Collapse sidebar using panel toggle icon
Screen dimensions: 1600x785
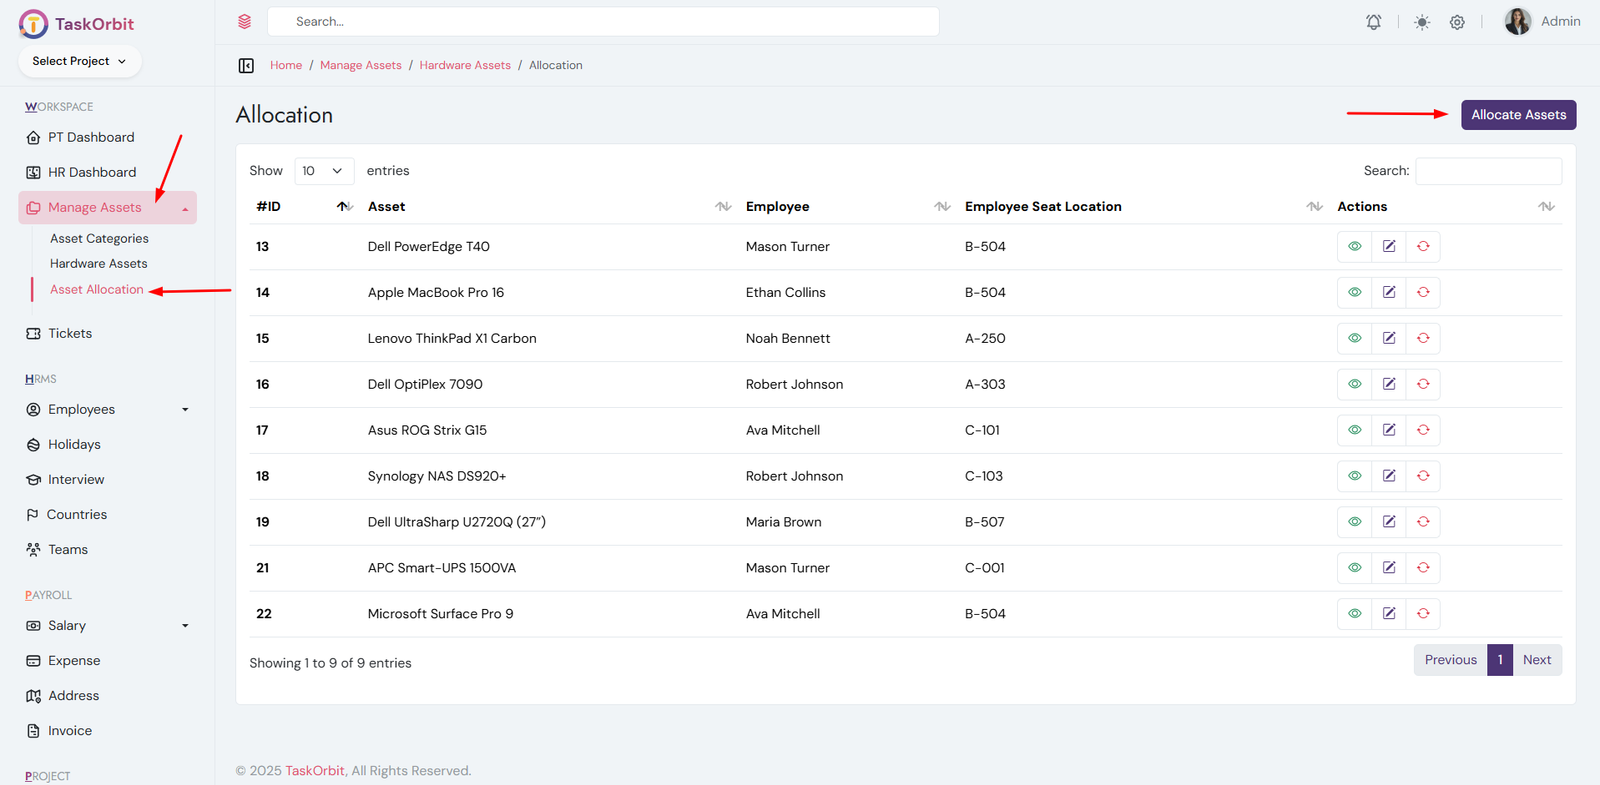coord(246,66)
